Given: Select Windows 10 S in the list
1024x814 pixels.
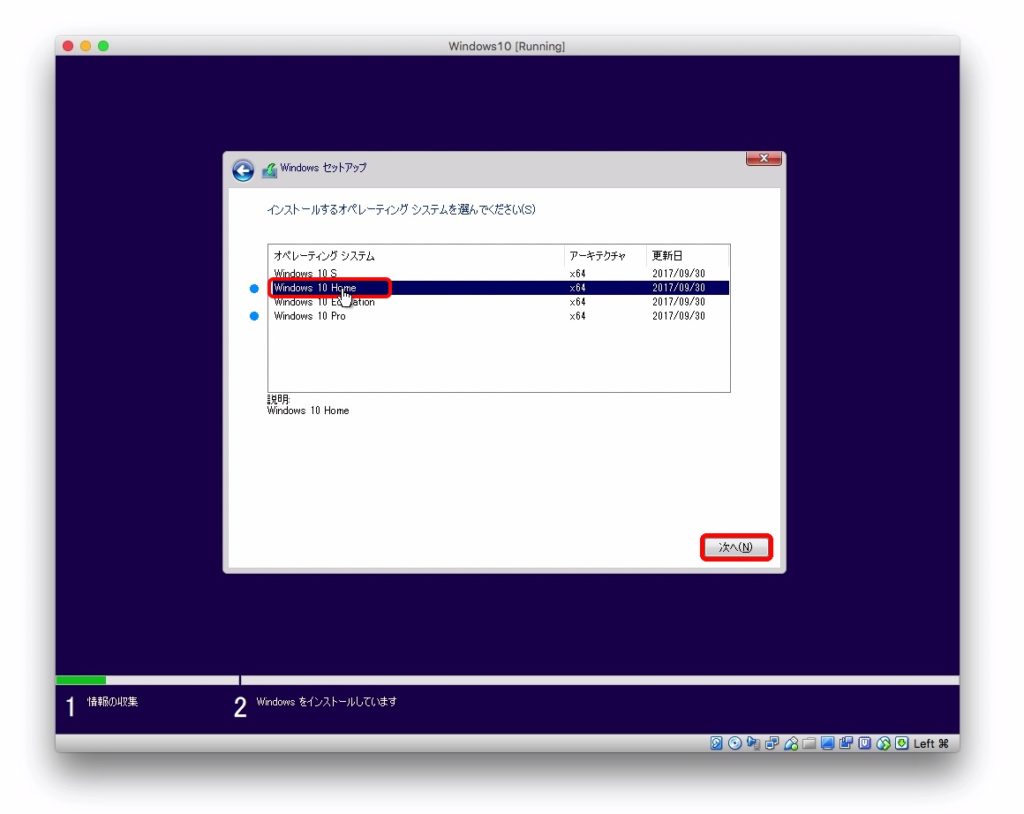Looking at the screenshot, I should [x=499, y=273].
